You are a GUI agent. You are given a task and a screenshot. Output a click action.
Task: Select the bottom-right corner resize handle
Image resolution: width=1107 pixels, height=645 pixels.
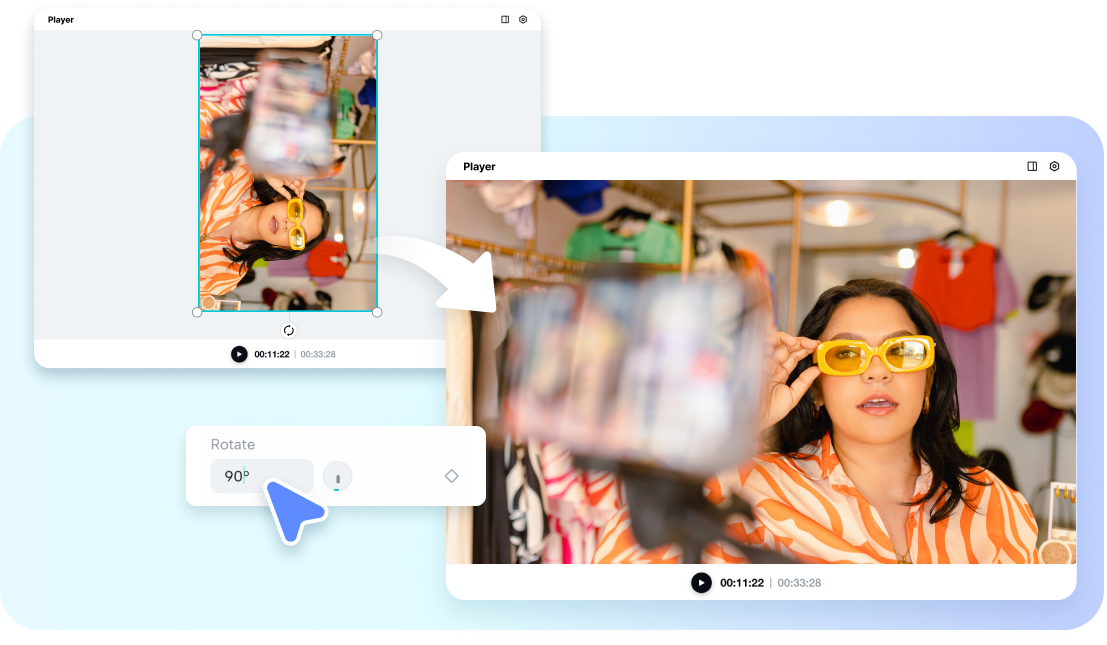pyautogui.click(x=377, y=312)
